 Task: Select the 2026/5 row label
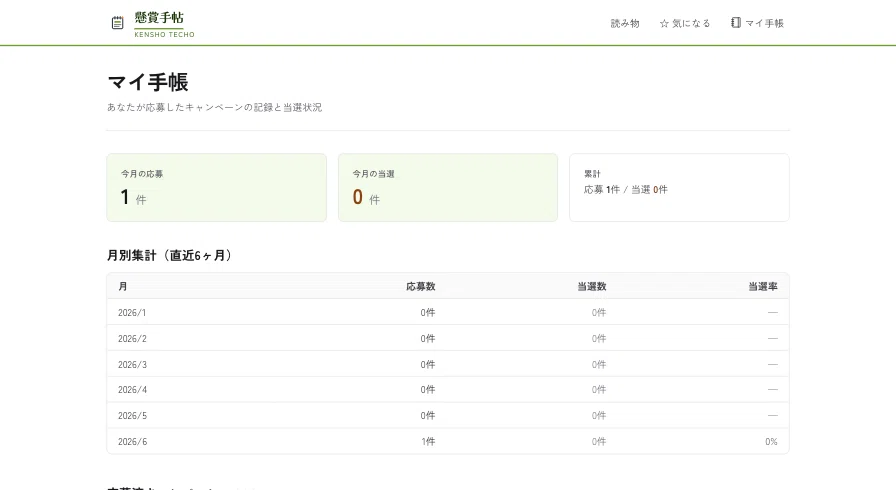[132, 416]
